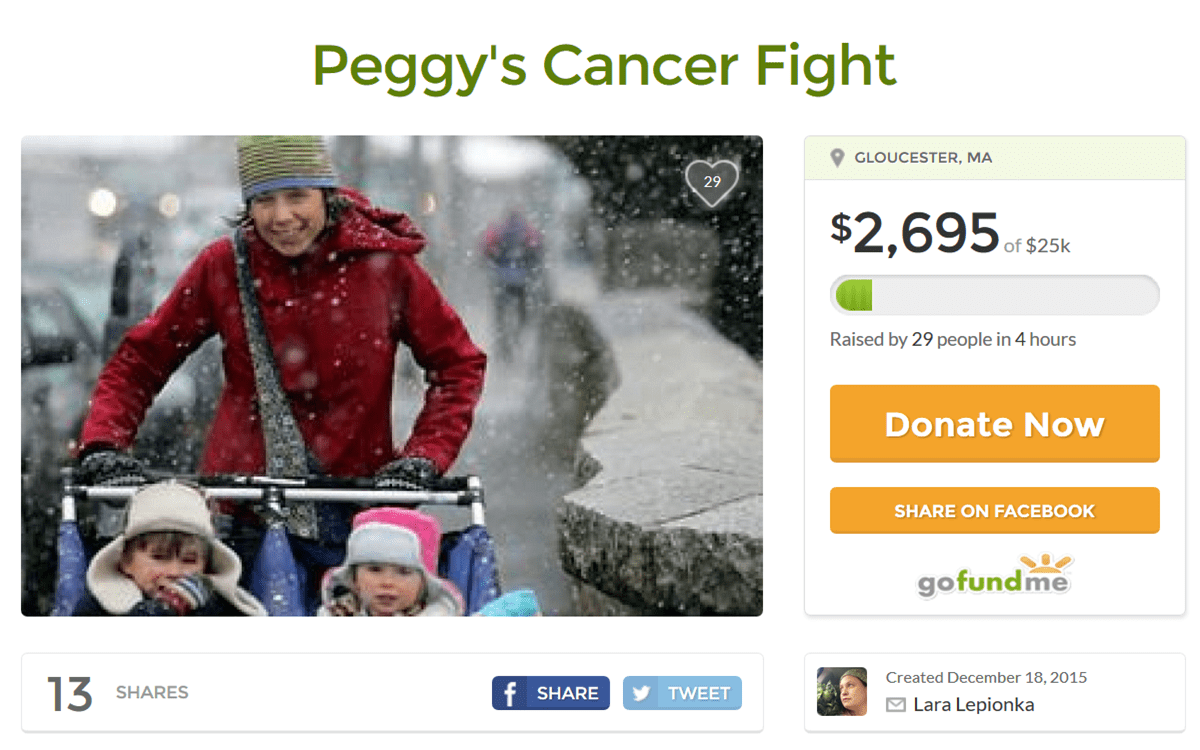Click the Donate Now button
The image size is (1200, 750).
pyautogui.click(x=995, y=424)
